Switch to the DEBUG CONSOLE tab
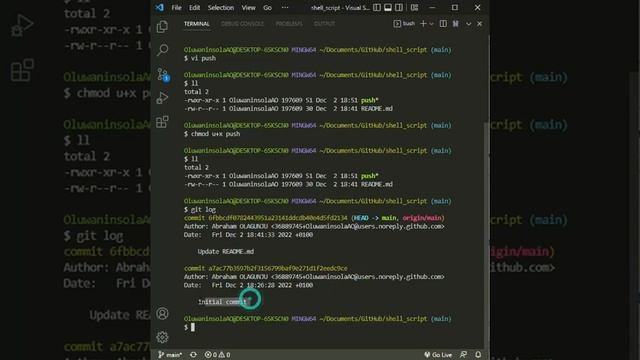The image size is (640, 360). (242, 24)
